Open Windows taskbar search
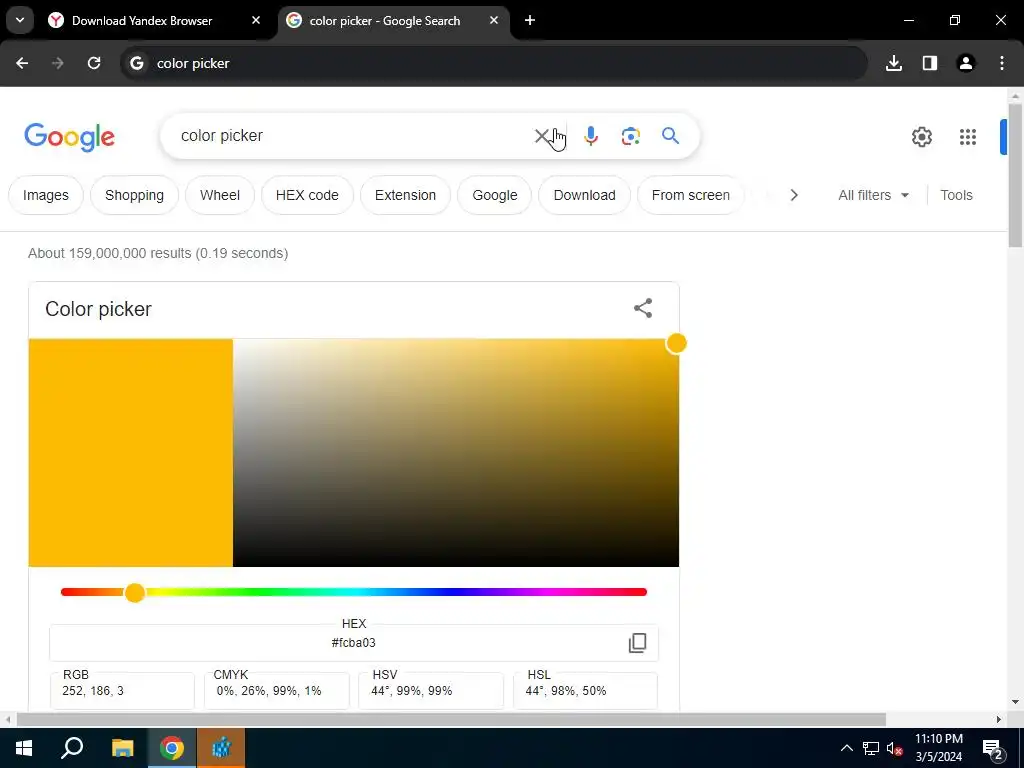 [x=72, y=748]
